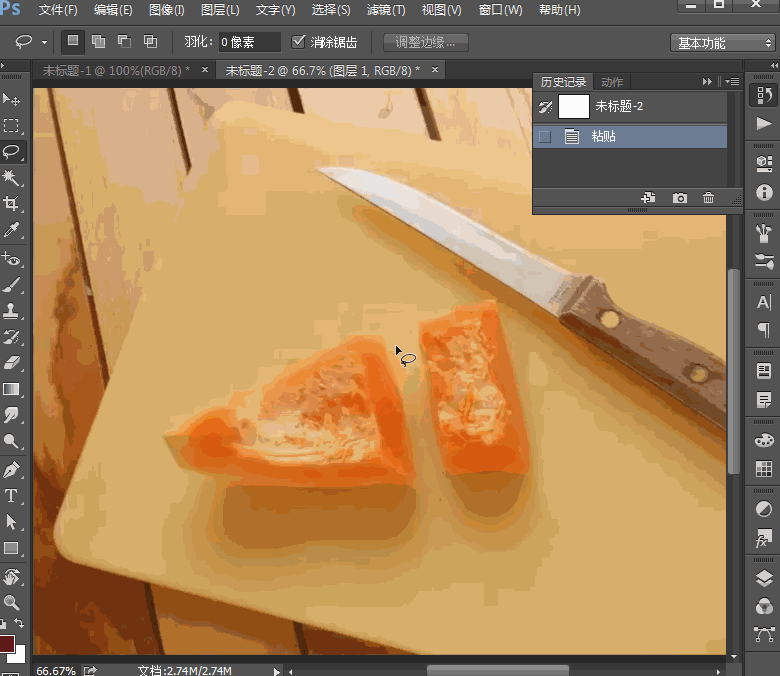Open the Color palette panel icon
Image resolution: width=780 pixels, height=676 pixels.
[764, 440]
